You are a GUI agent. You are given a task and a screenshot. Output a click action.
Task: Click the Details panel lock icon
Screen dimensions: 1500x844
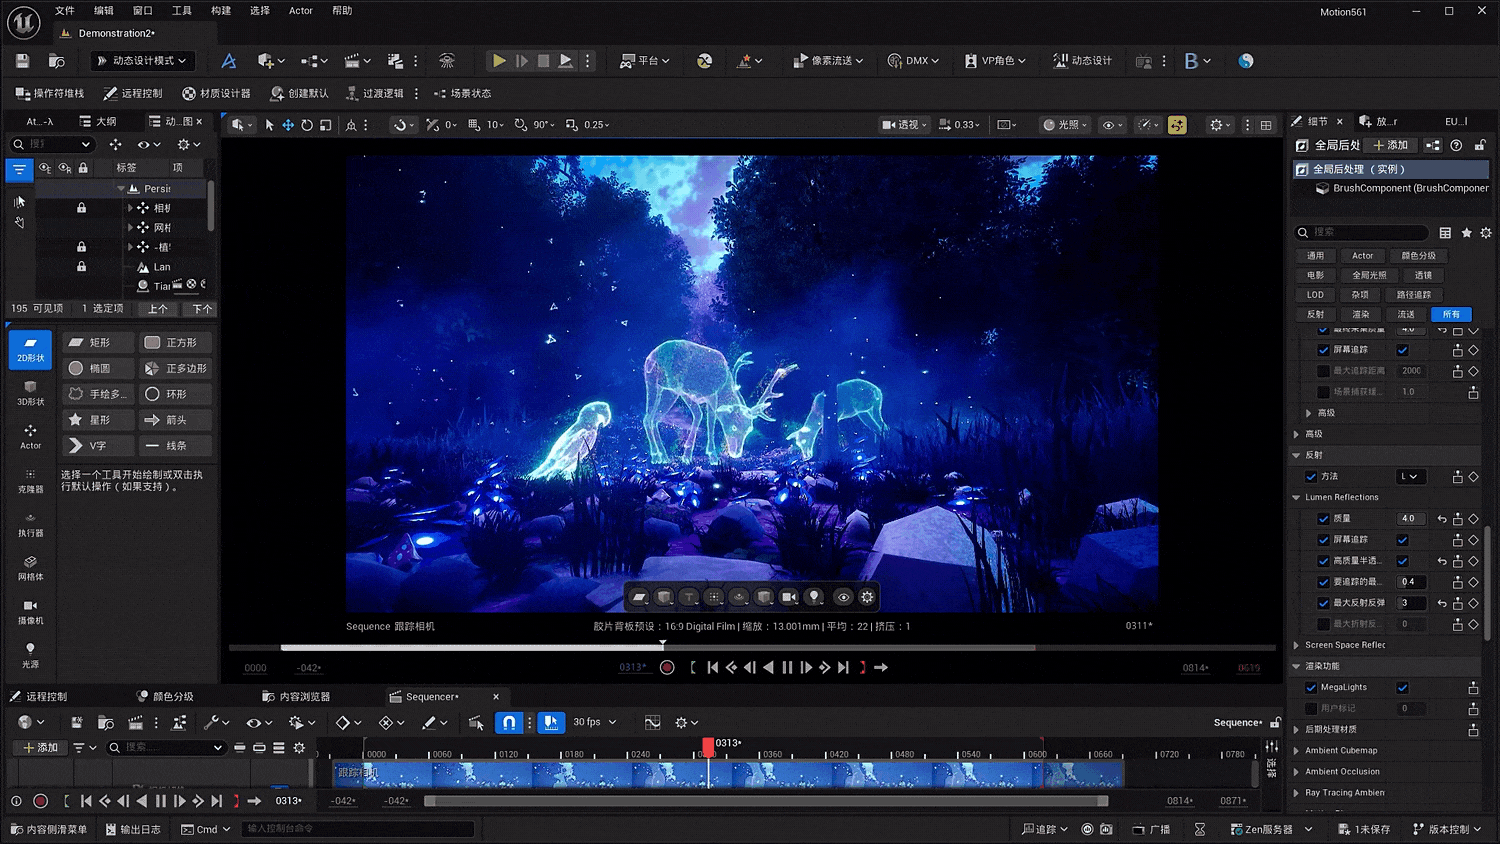pos(1480,145)
